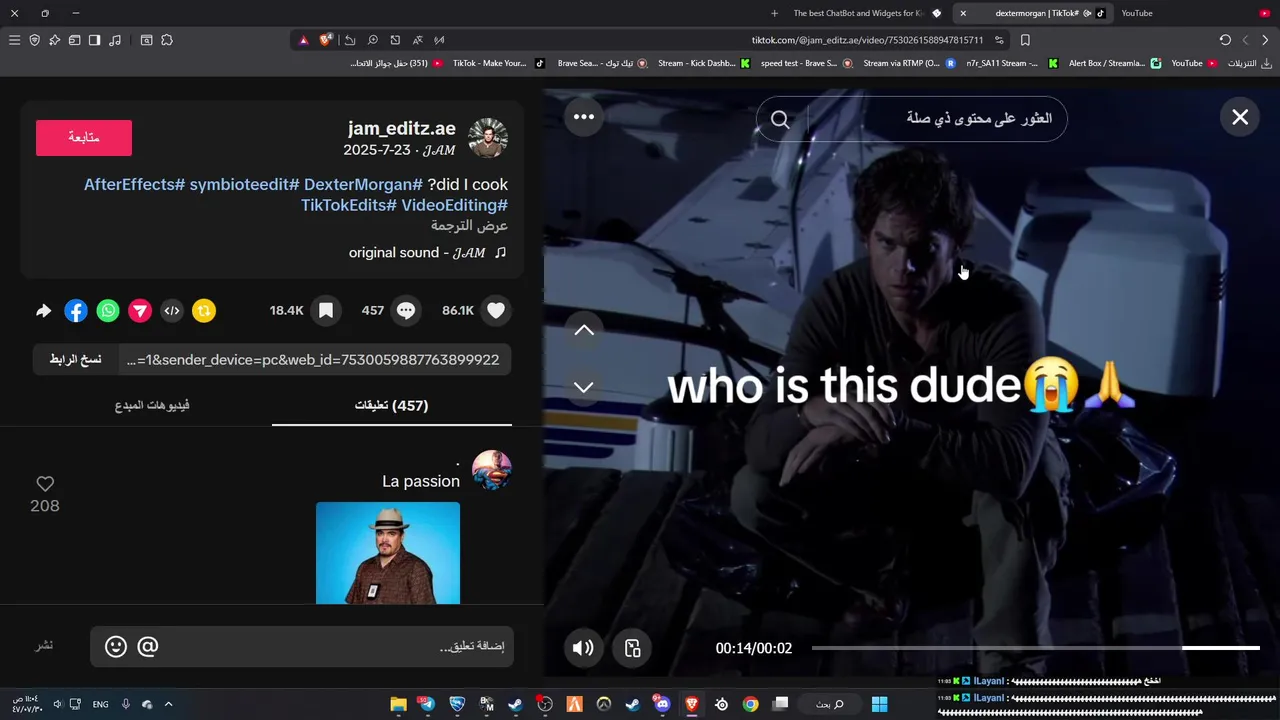This screenshot has width=1280, height=720.
Task: Open site settings icon in address bar
Action: click(999, 40)
